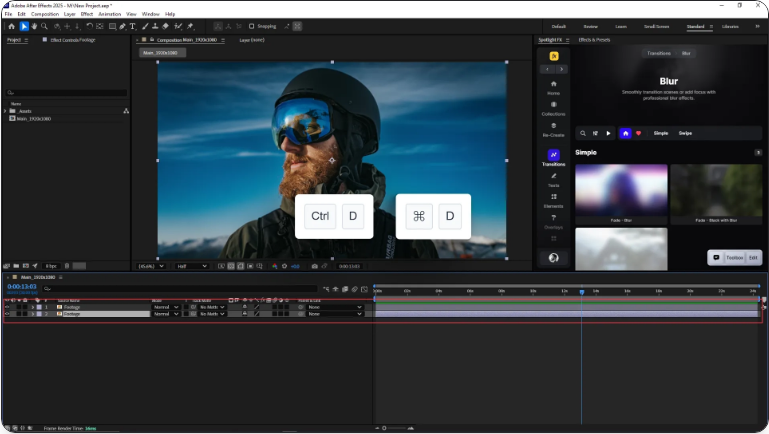The height and width of the screenshot is (434, 769).
Task: Select the Hand tool in the toolbar
Action: [x=34, y=26]
